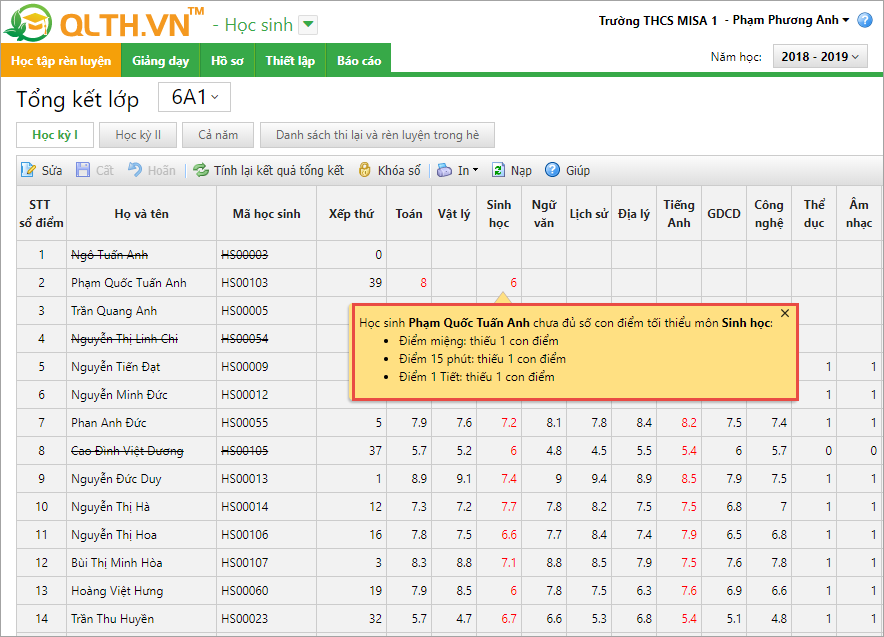Open the 6A1 class selector

pos(195,98)
